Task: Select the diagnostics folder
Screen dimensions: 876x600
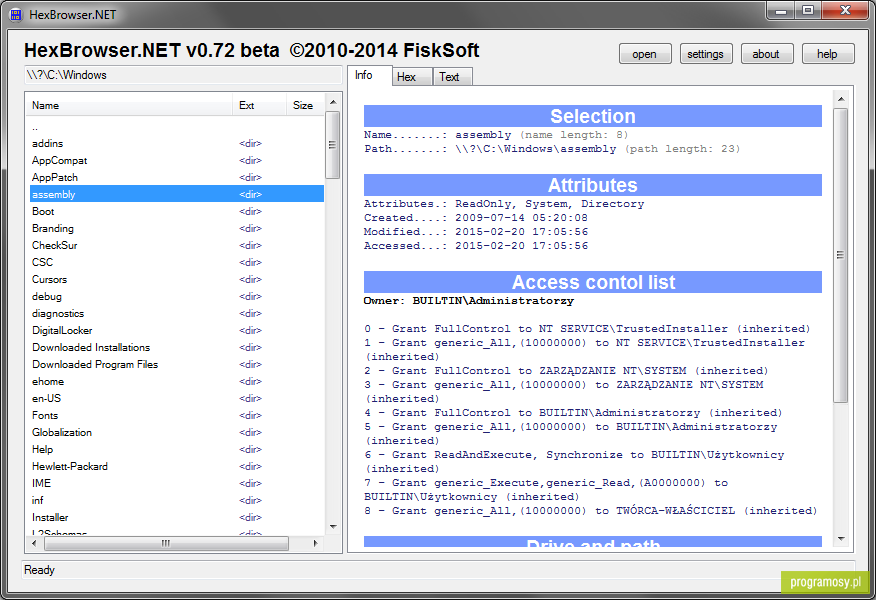Action: [x=177, y=313]
